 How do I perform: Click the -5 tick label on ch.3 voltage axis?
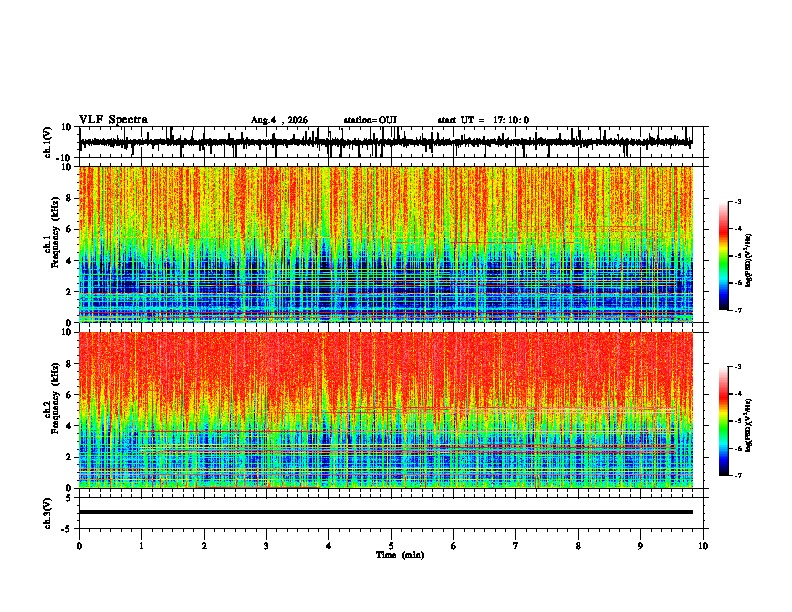click(67, 529)
